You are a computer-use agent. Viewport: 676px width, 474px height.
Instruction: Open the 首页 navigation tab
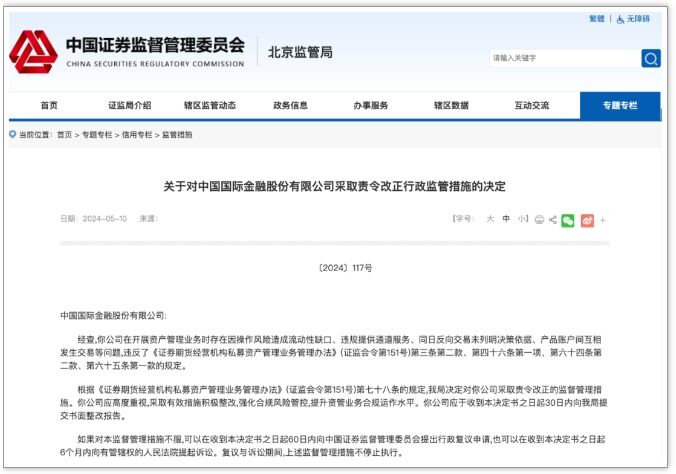[x=49, y=105]
